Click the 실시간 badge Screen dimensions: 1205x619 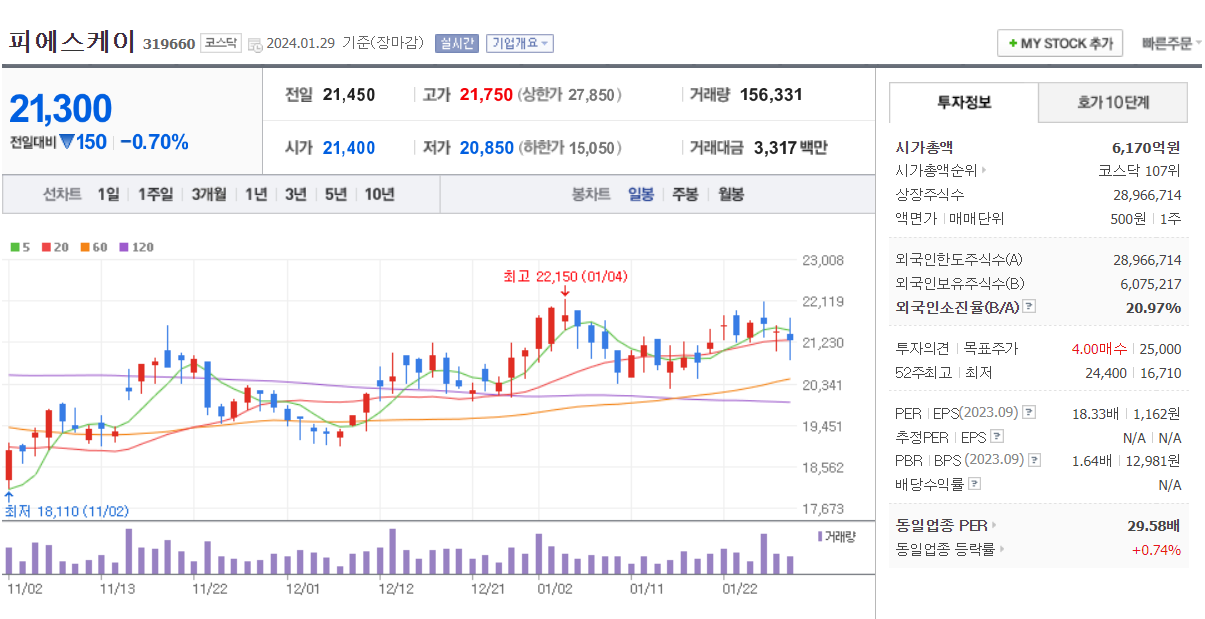(456, 43)
